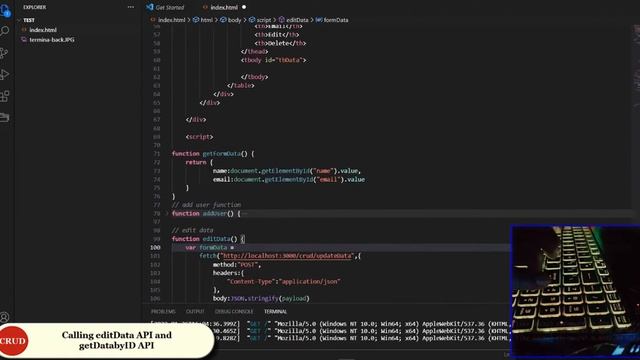Click the 'function getFormData()' line

pyautogui.click(x=213, y=154)
